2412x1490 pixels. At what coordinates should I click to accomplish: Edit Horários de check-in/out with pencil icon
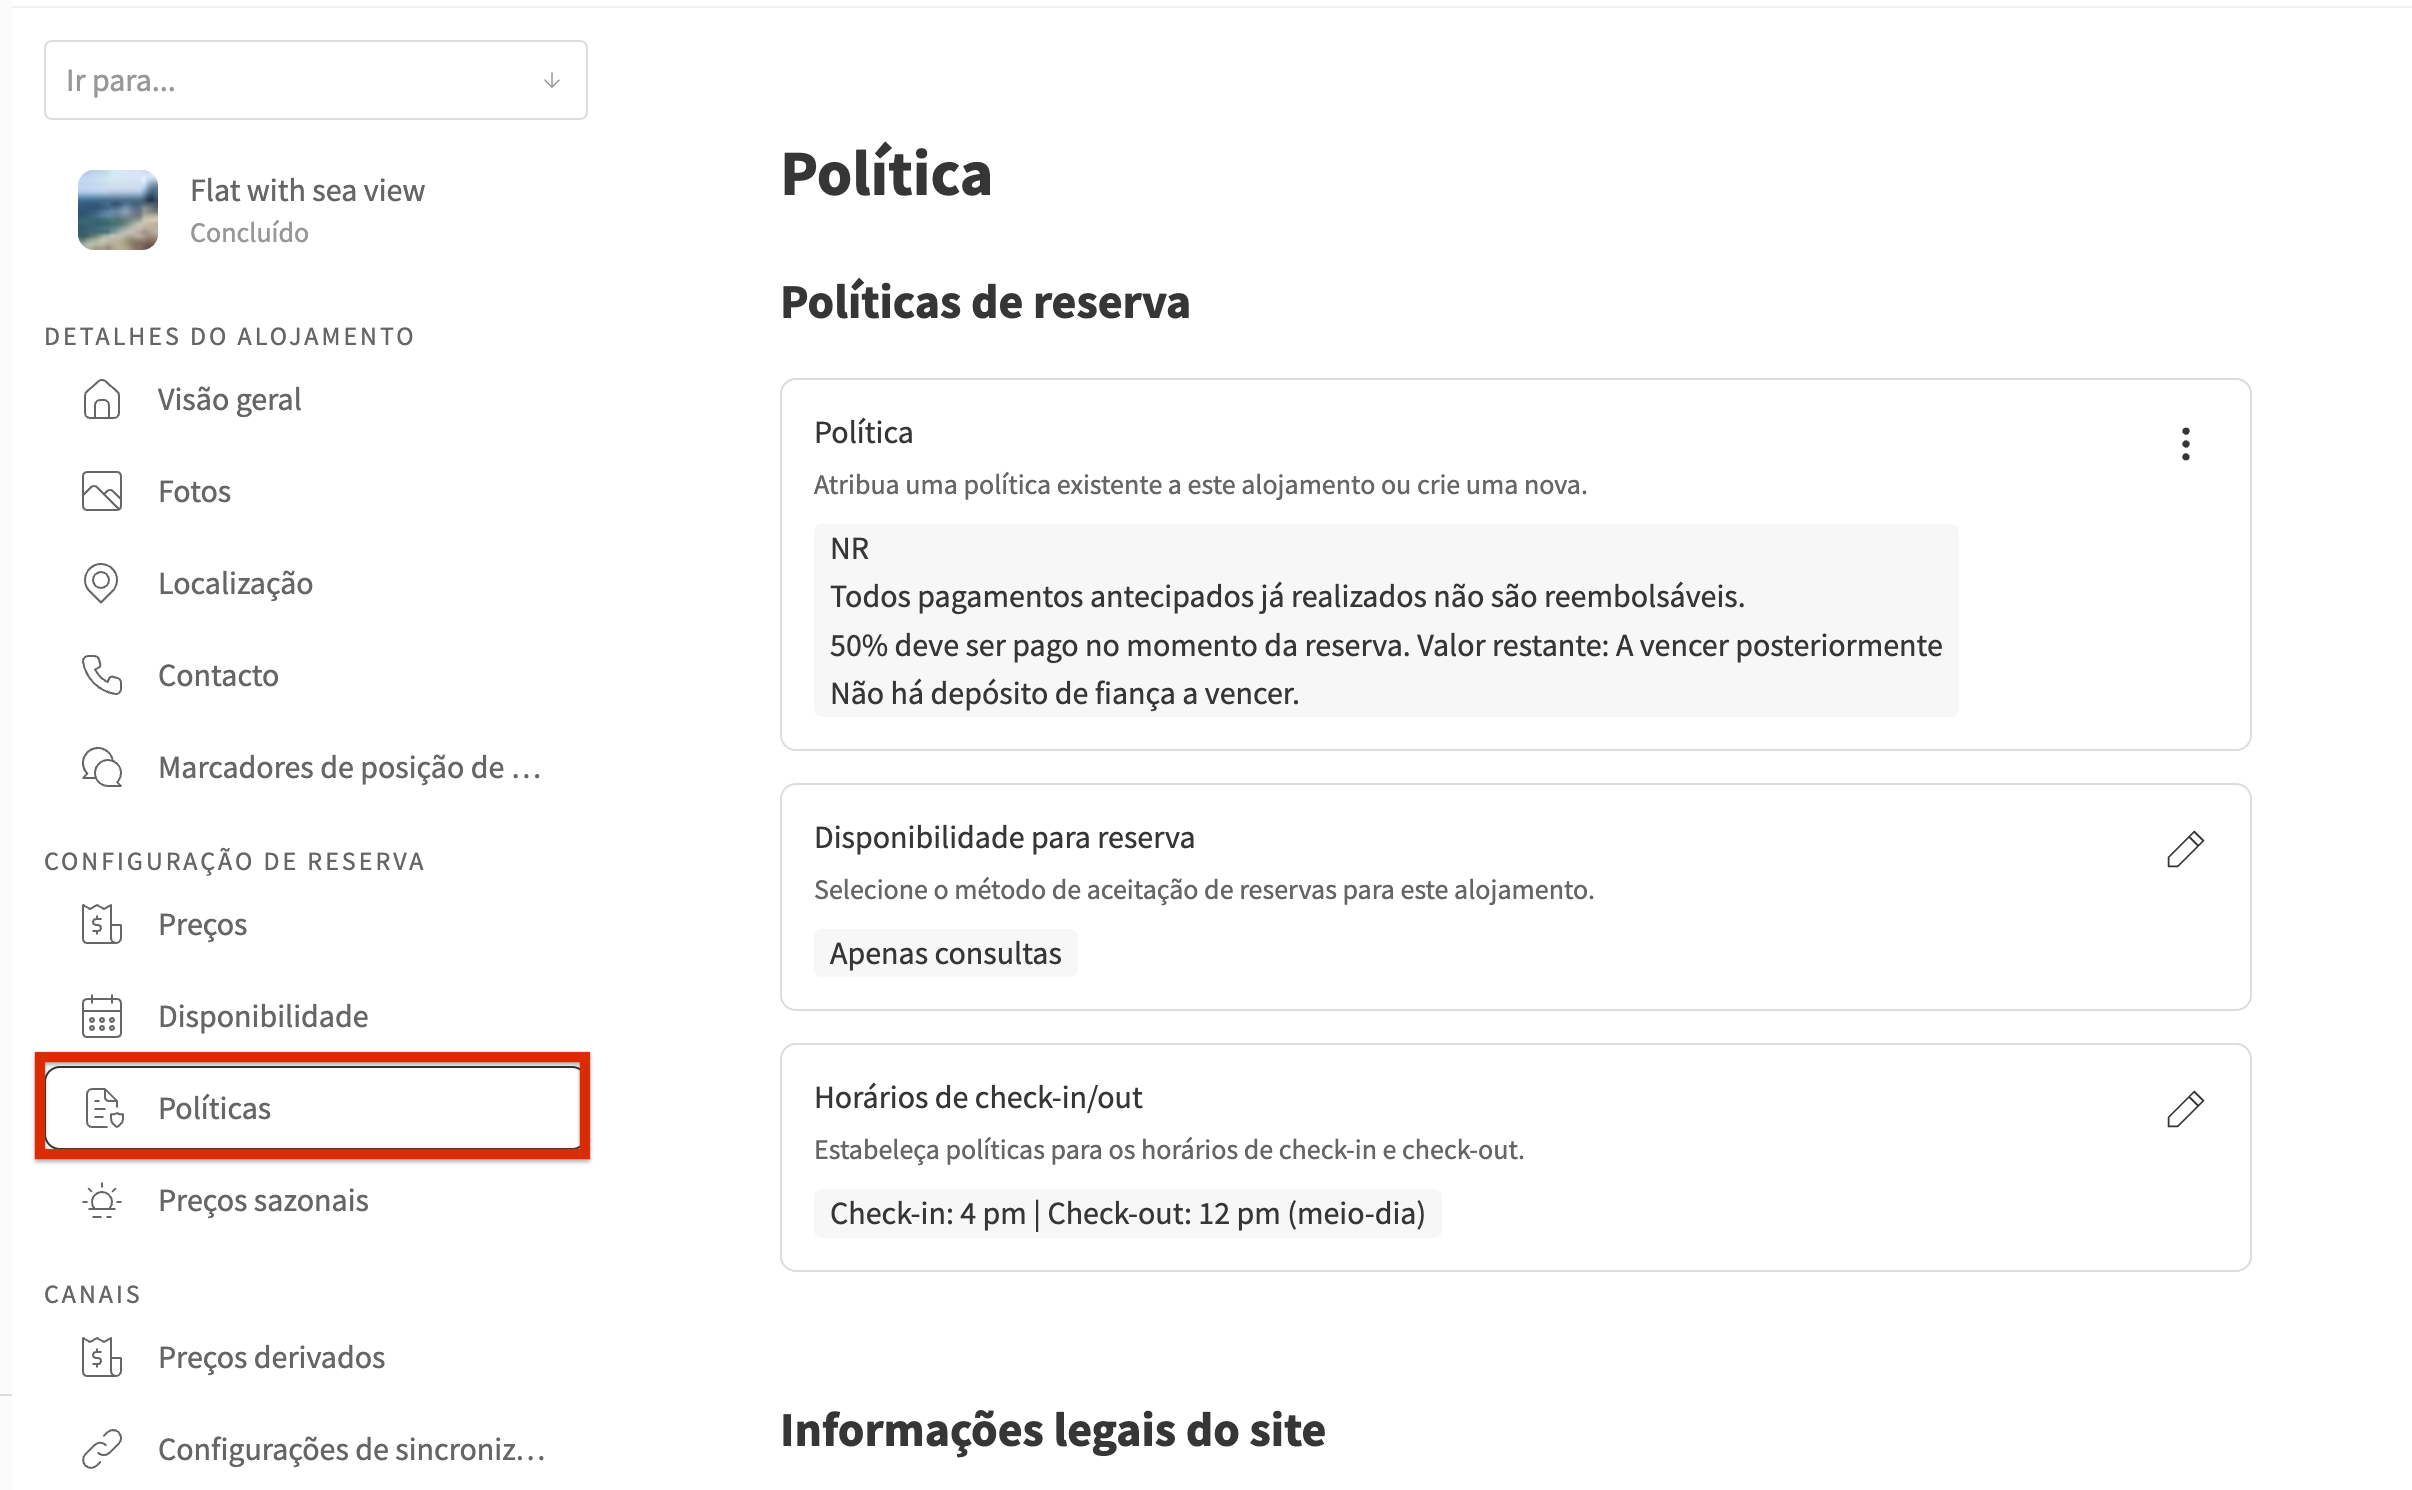pyautogui.click(x=2184, y=1109)
